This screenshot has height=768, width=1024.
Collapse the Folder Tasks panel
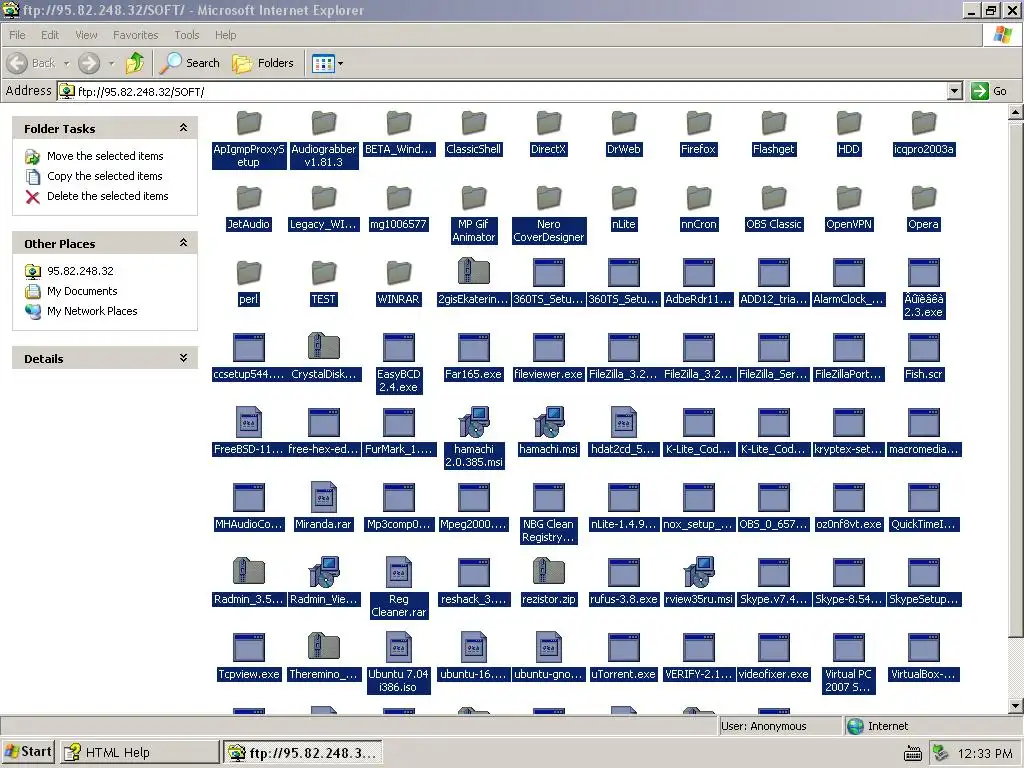[x=184, y=128]
